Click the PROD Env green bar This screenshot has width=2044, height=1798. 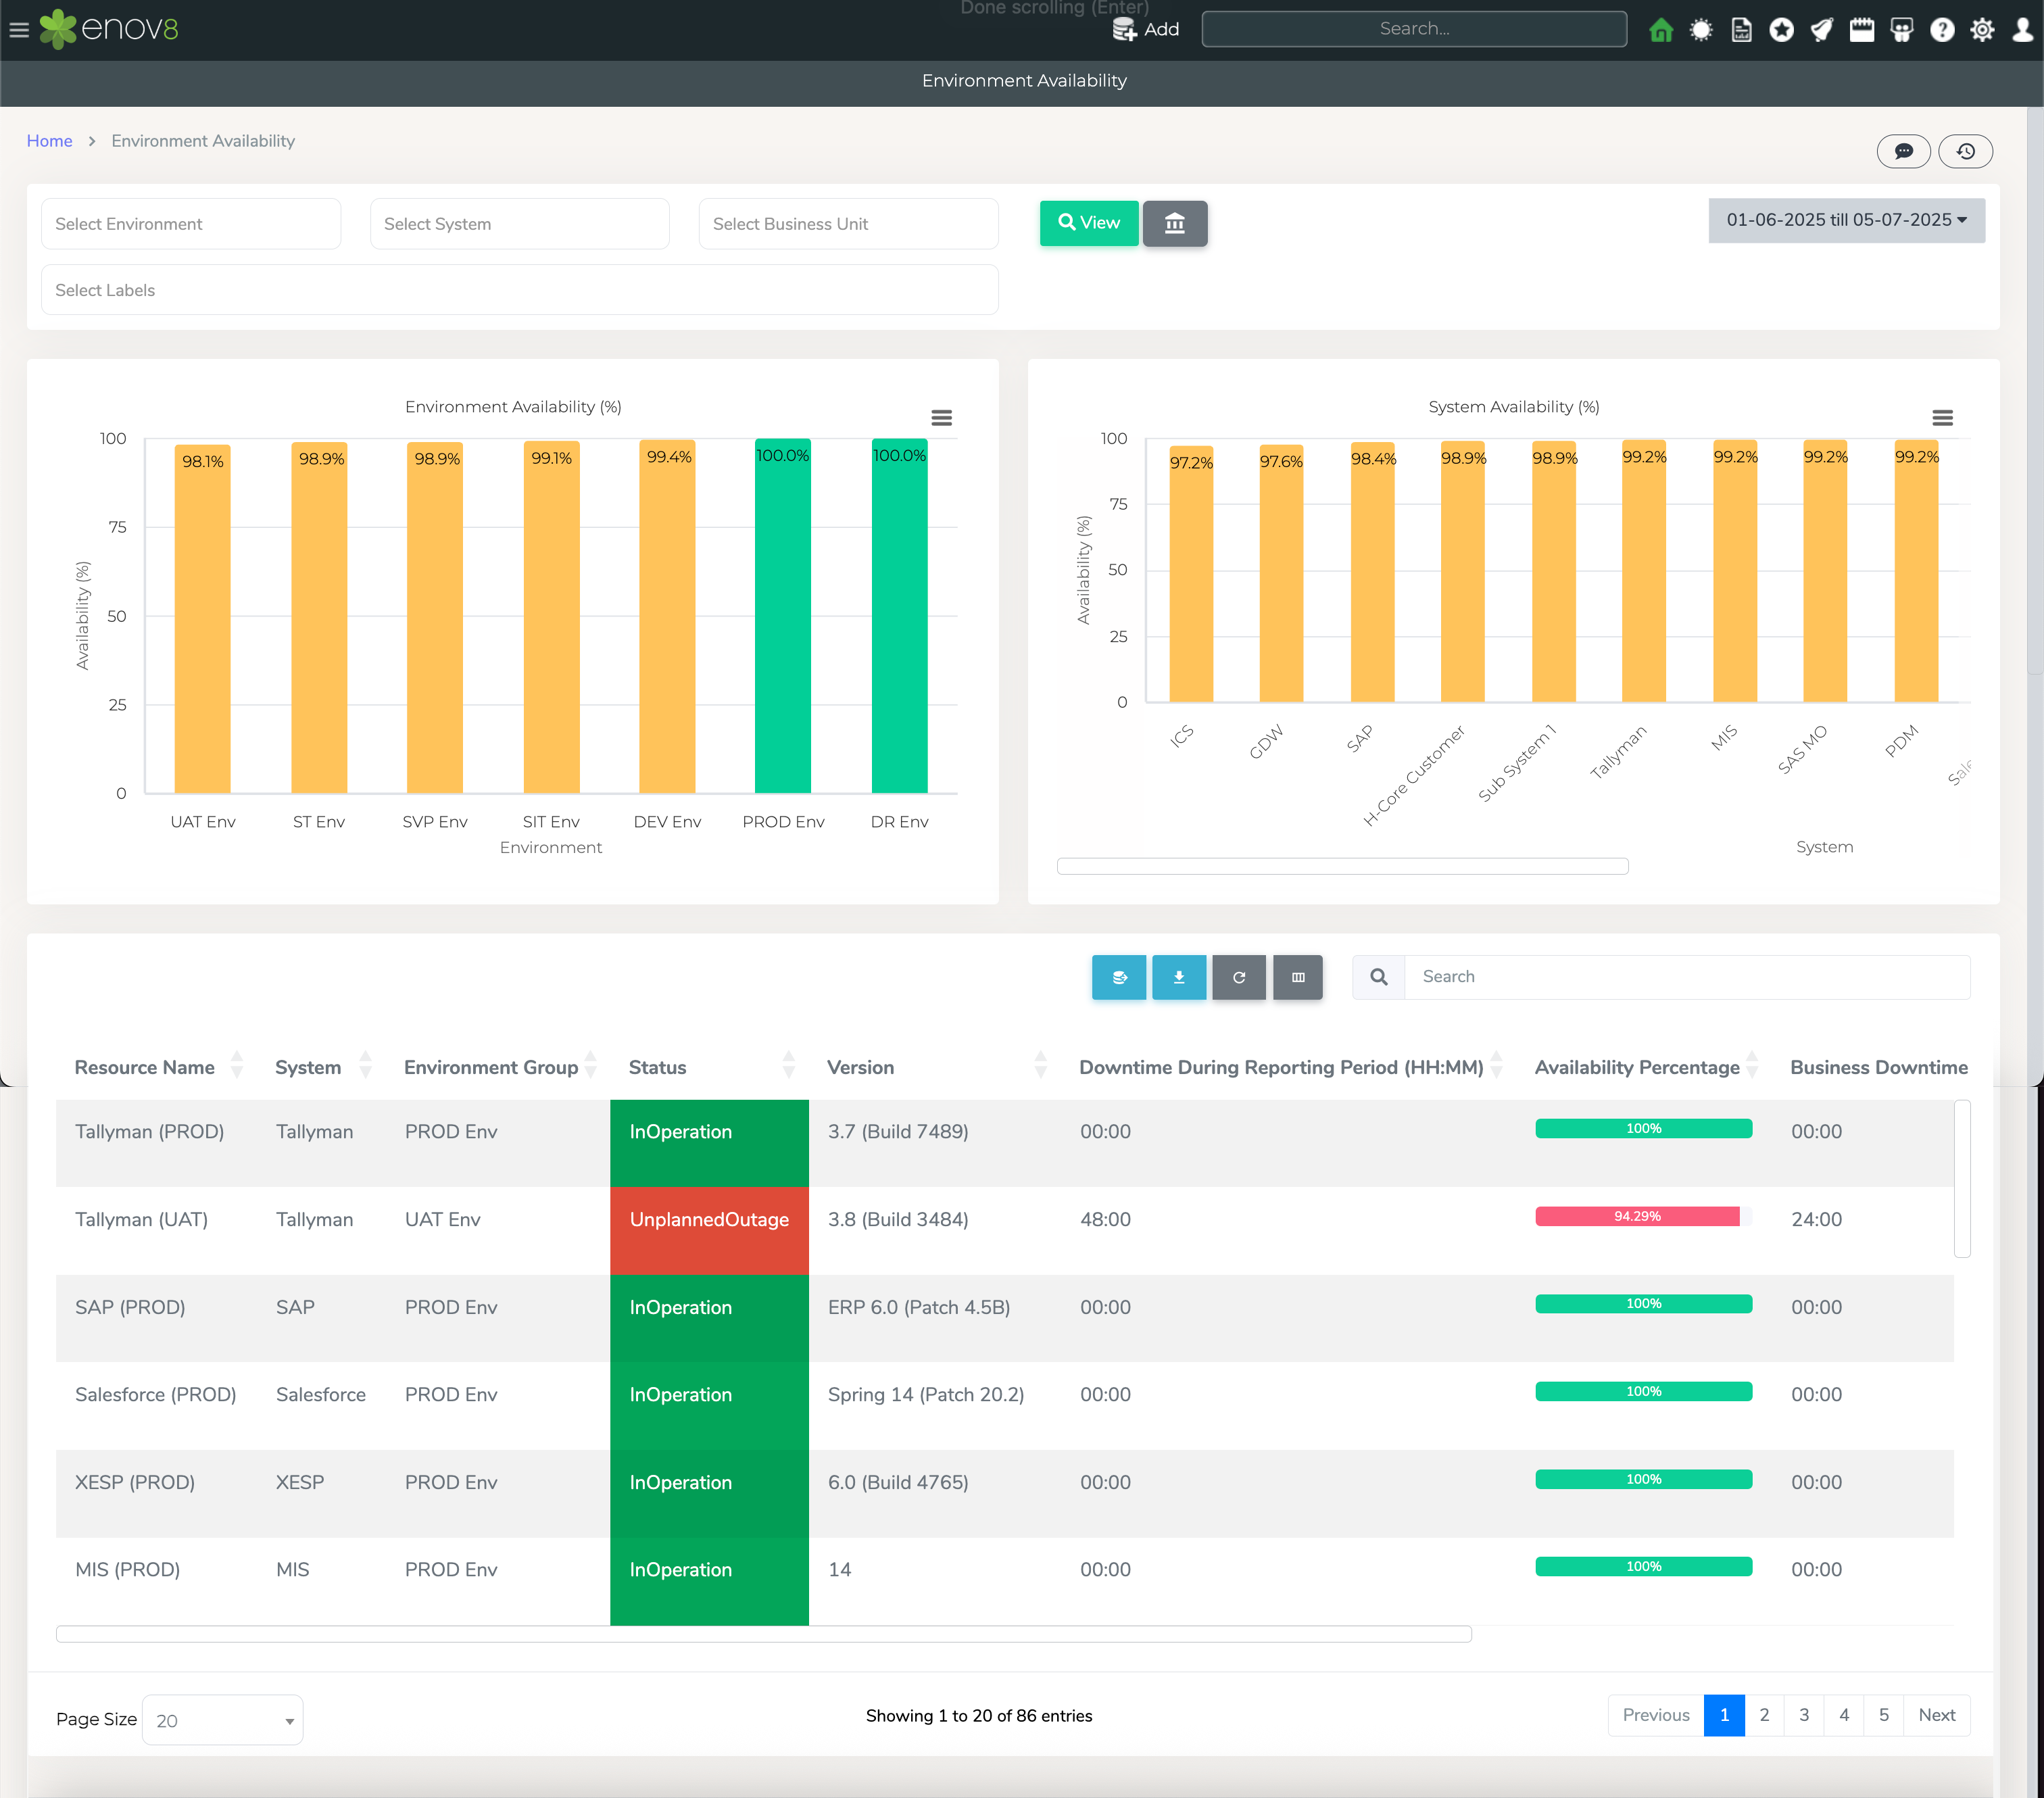tap(783, 616)
